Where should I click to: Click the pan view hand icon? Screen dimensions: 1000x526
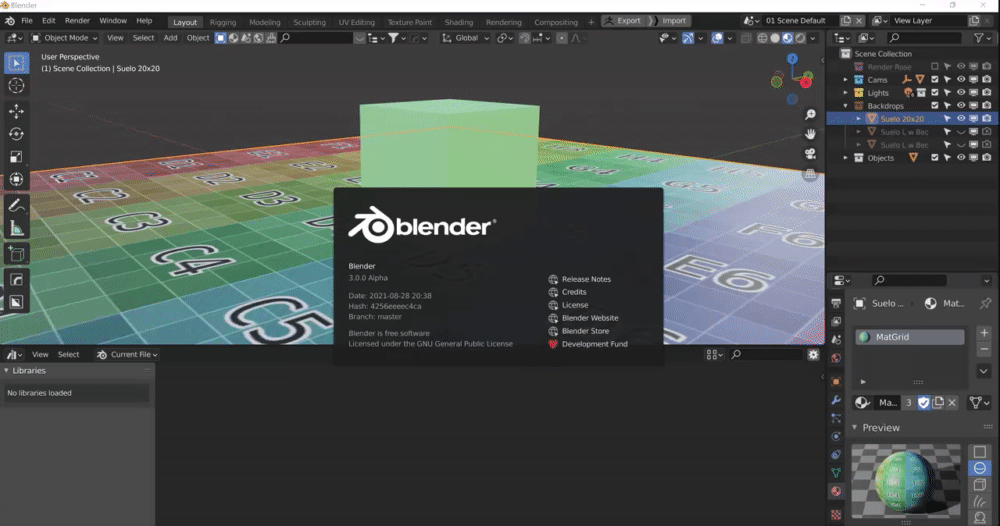[810, 134]
